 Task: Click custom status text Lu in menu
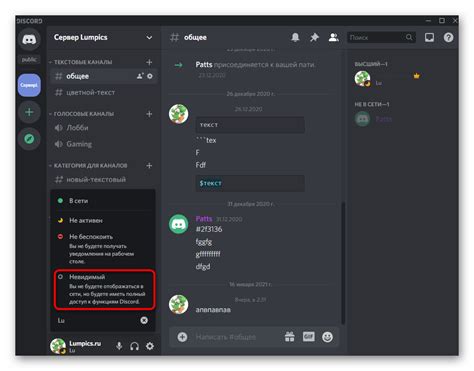(61, 321)
